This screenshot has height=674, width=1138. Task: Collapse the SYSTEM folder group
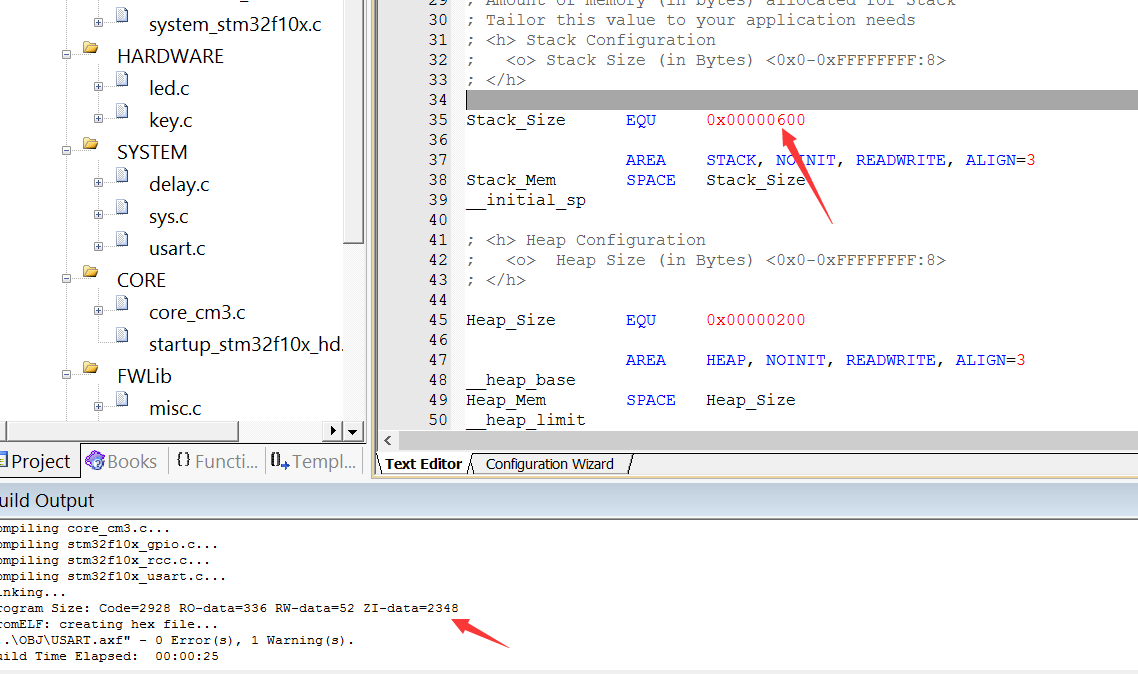[66, 151]
